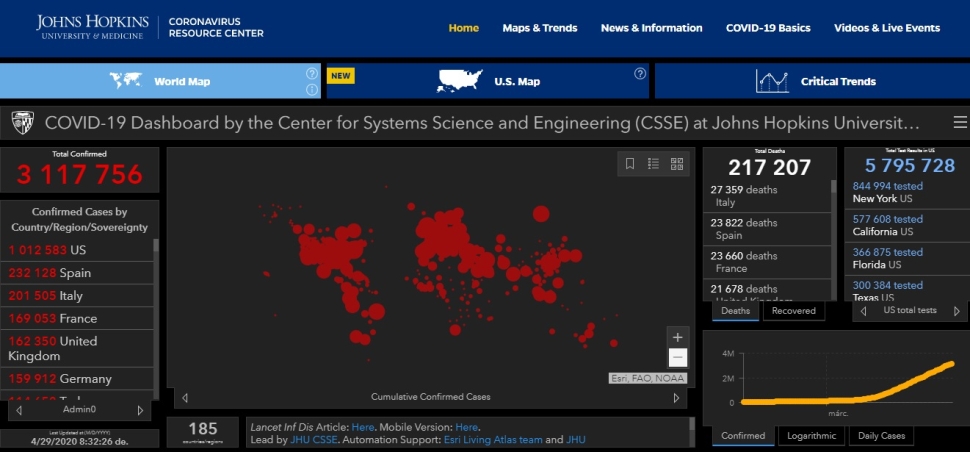970x452 pixels.
Task: Select the Confirmed chart tab
Action: (x=743, y=436)
